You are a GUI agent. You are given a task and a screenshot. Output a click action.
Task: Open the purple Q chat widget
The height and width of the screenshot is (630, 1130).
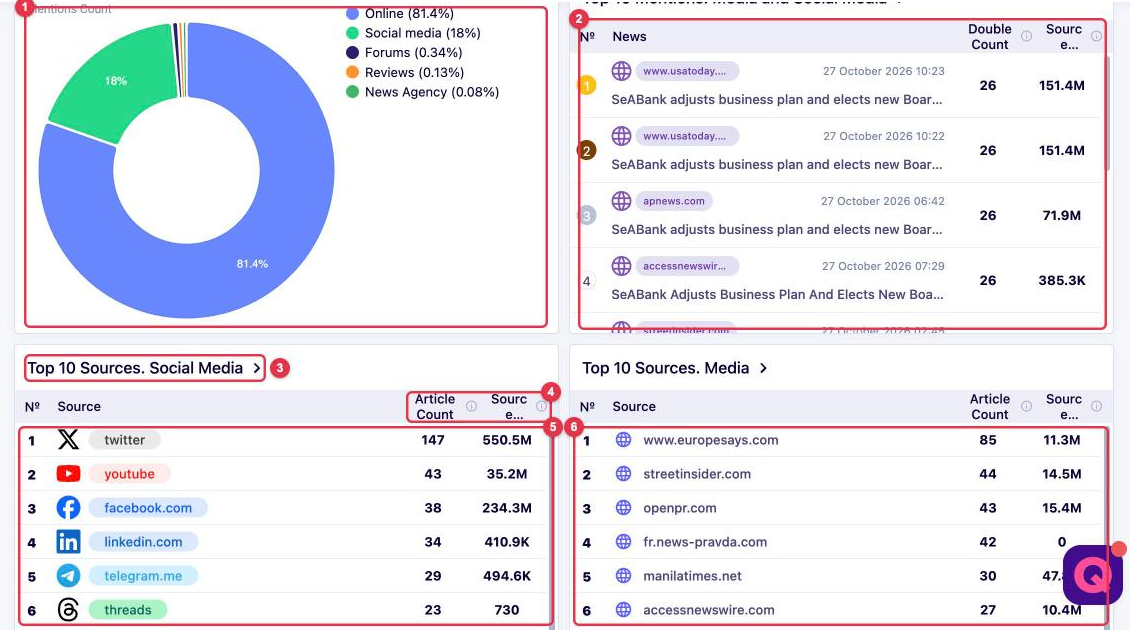coord(1093,574)
